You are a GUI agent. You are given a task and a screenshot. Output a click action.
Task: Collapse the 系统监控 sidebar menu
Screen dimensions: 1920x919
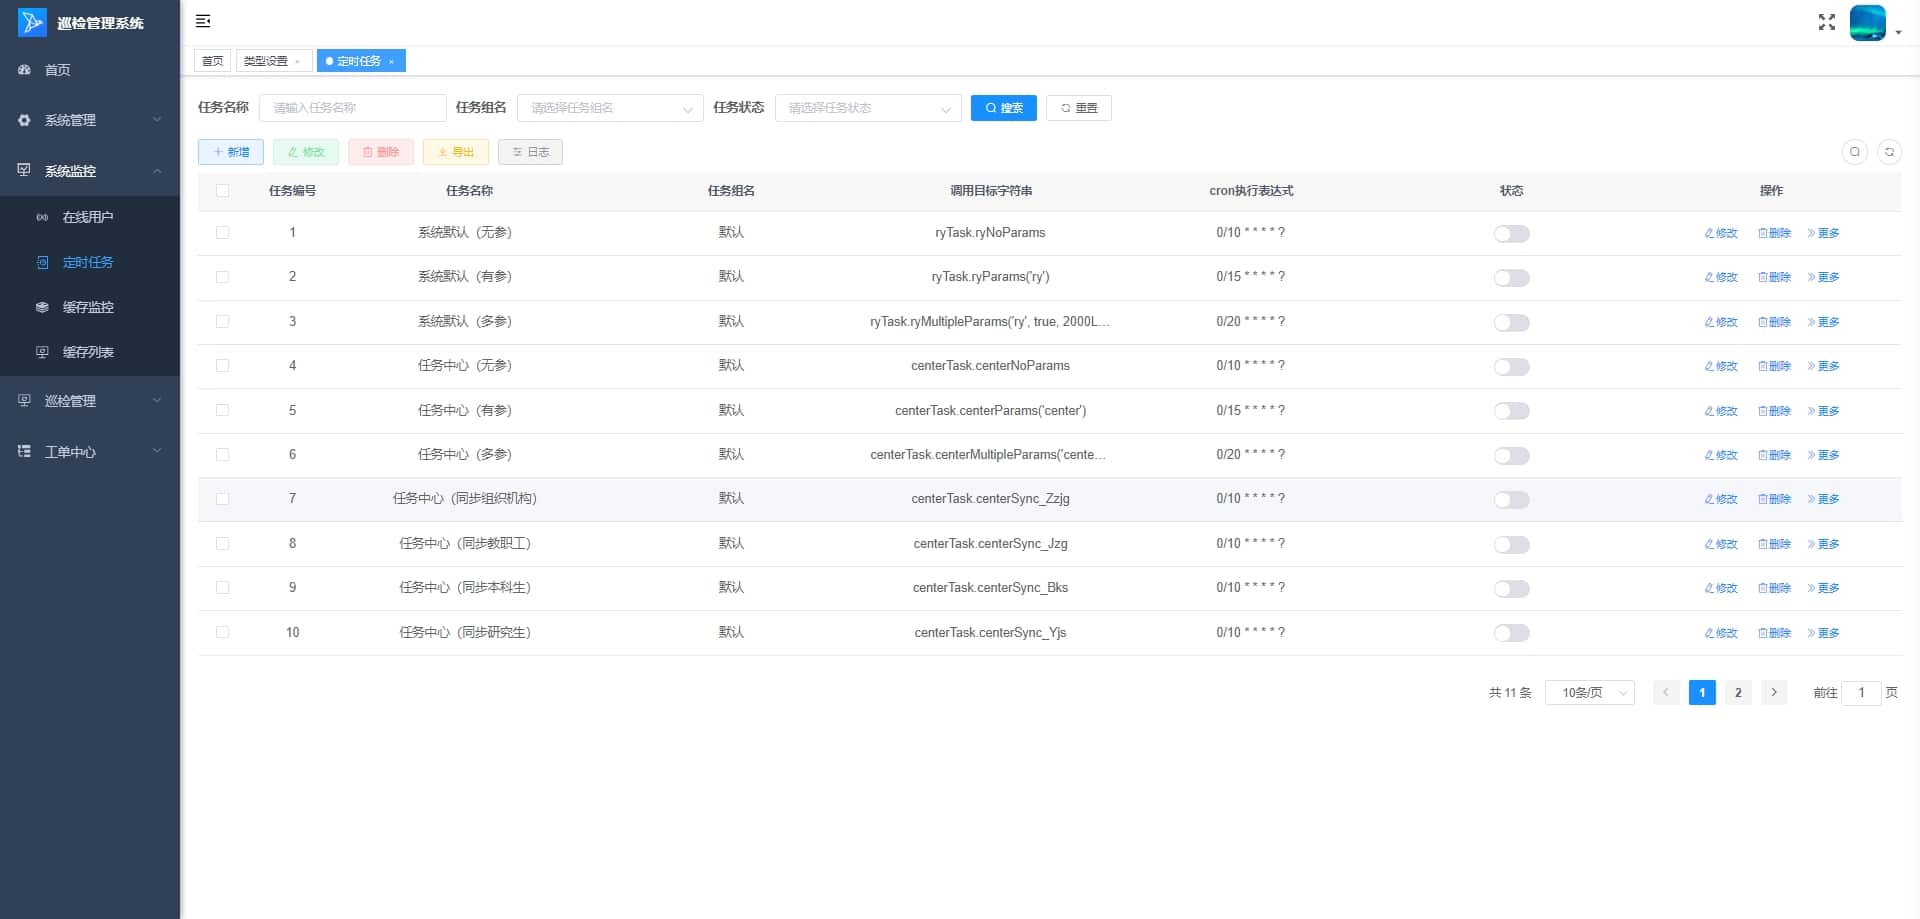point(90,171)
